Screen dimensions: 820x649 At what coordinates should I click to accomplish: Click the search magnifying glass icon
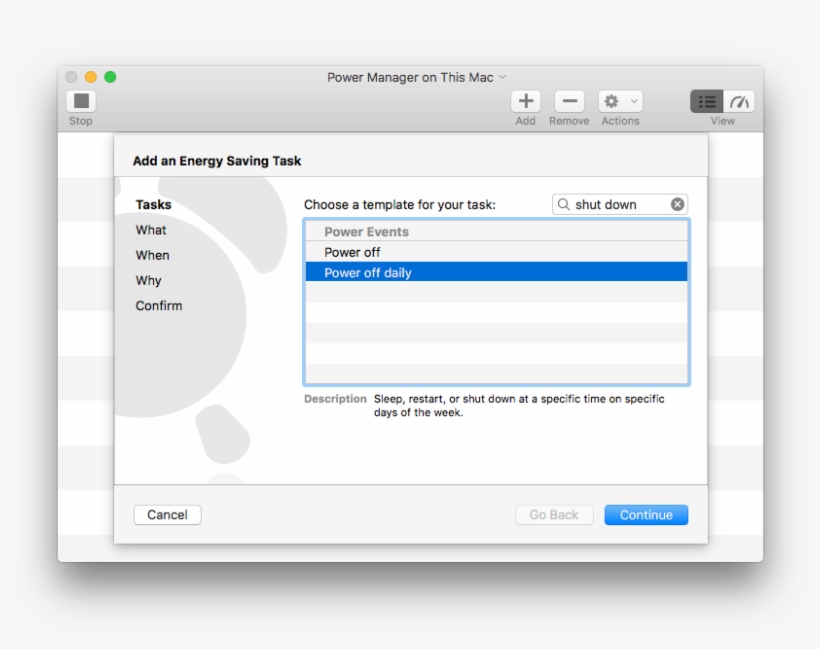click(567, 204)
